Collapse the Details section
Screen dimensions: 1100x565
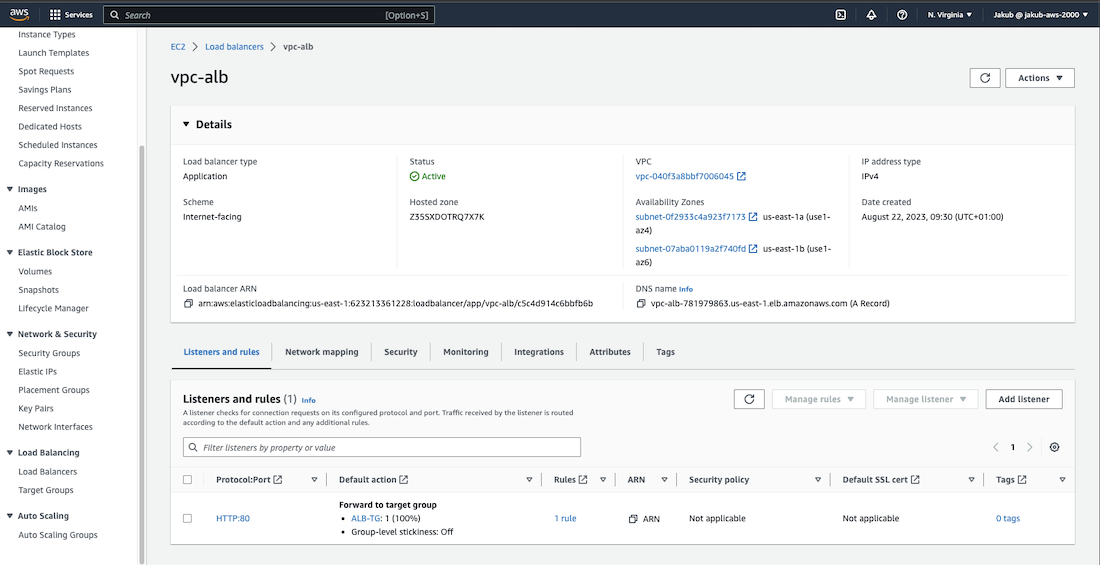click(185, 125)
